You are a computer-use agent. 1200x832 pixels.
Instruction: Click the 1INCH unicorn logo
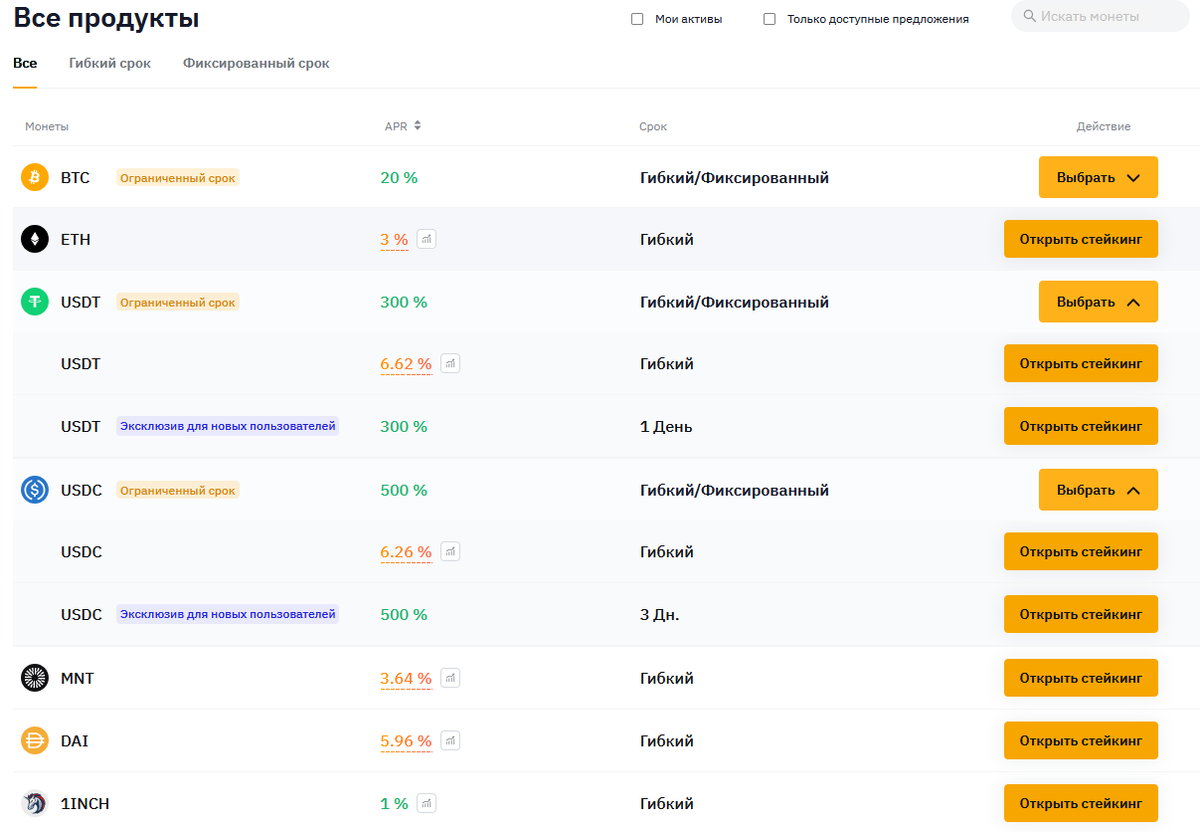click(35, 804)
